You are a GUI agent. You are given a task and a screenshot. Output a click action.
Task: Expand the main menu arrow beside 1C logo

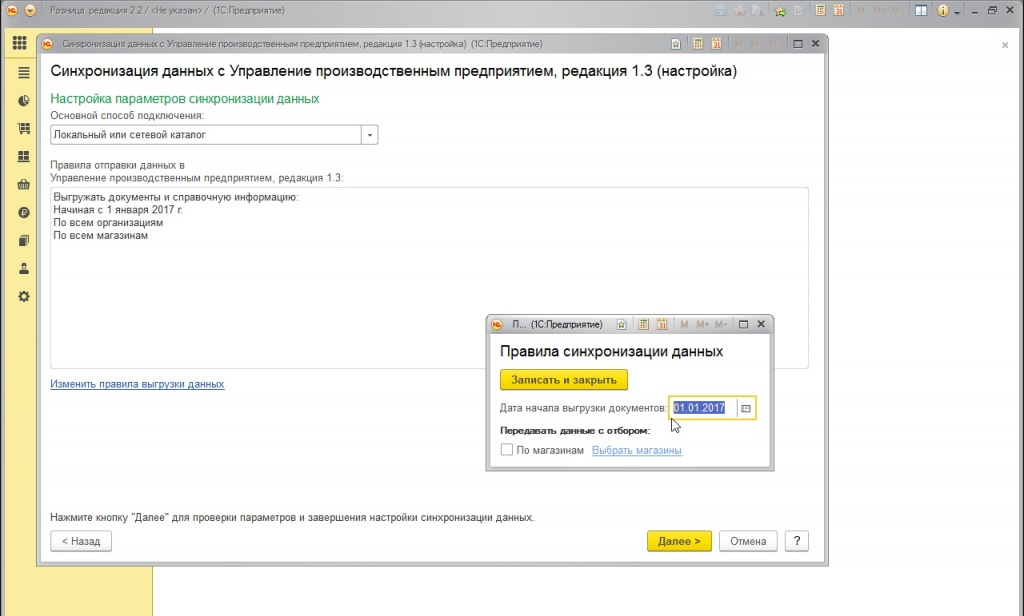click(30, 11)
